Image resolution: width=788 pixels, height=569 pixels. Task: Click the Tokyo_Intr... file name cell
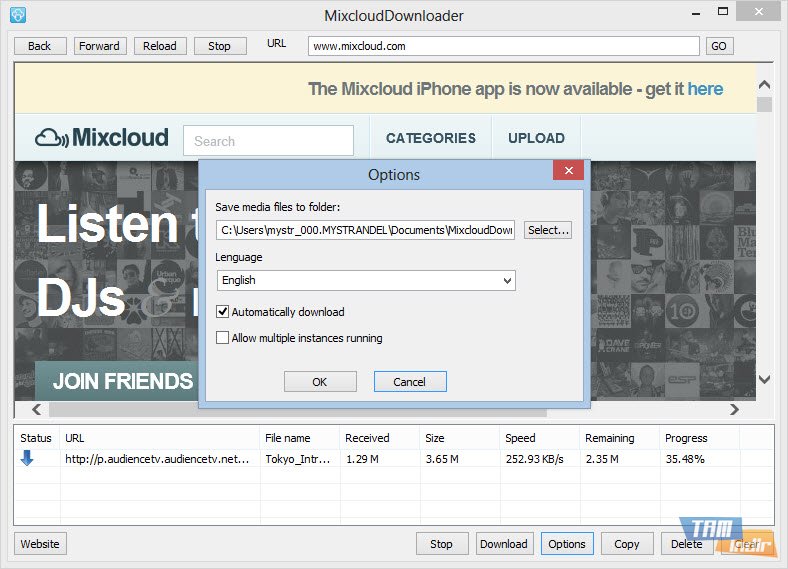(298, 459)
